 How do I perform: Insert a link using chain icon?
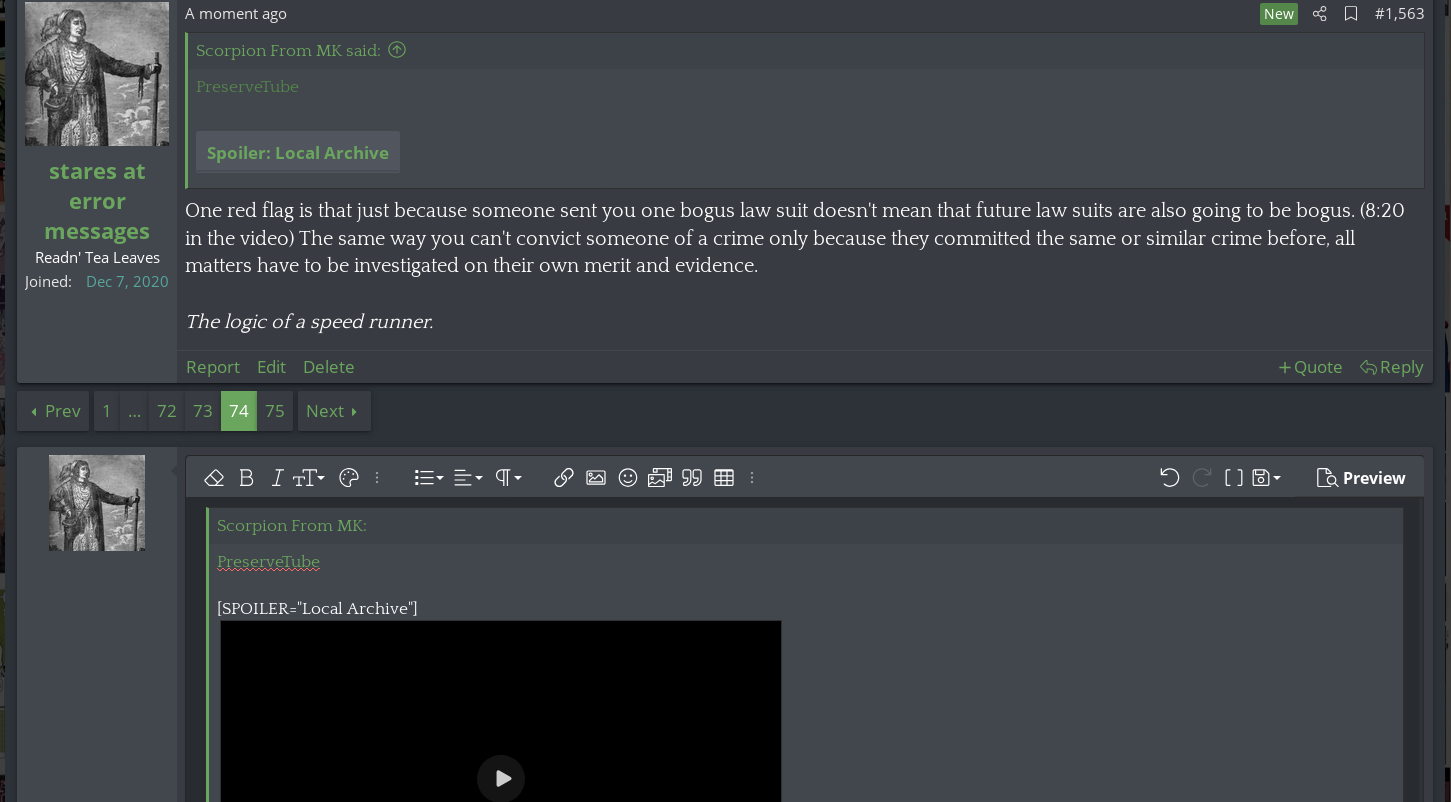(x=563, y=478)
